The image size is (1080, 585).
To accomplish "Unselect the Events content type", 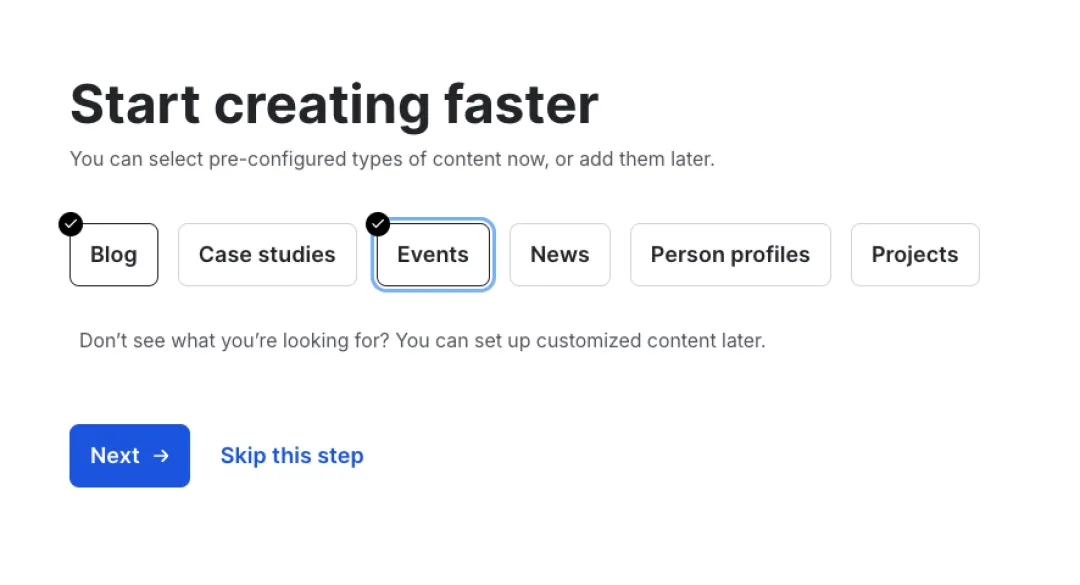I will pos(433,255).
